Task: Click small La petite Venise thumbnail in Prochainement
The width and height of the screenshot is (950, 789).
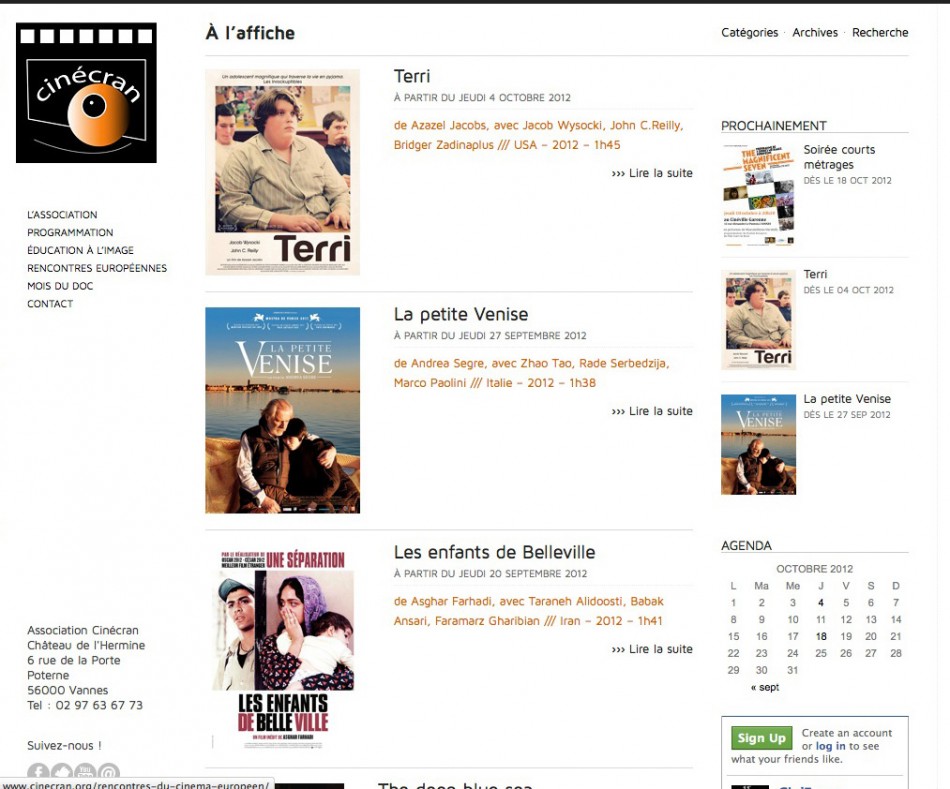Action: pos(758,444)
